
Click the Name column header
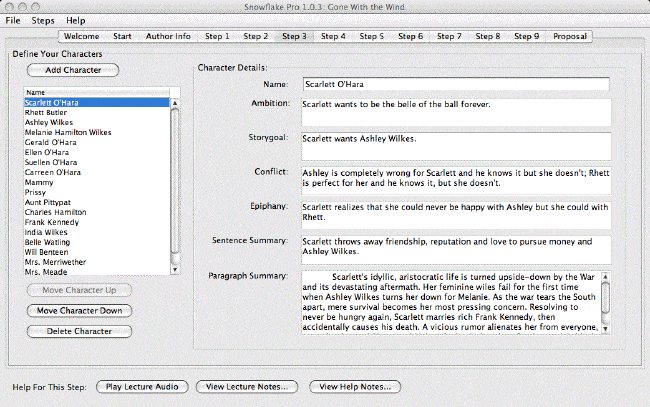[x=97, y=92]
